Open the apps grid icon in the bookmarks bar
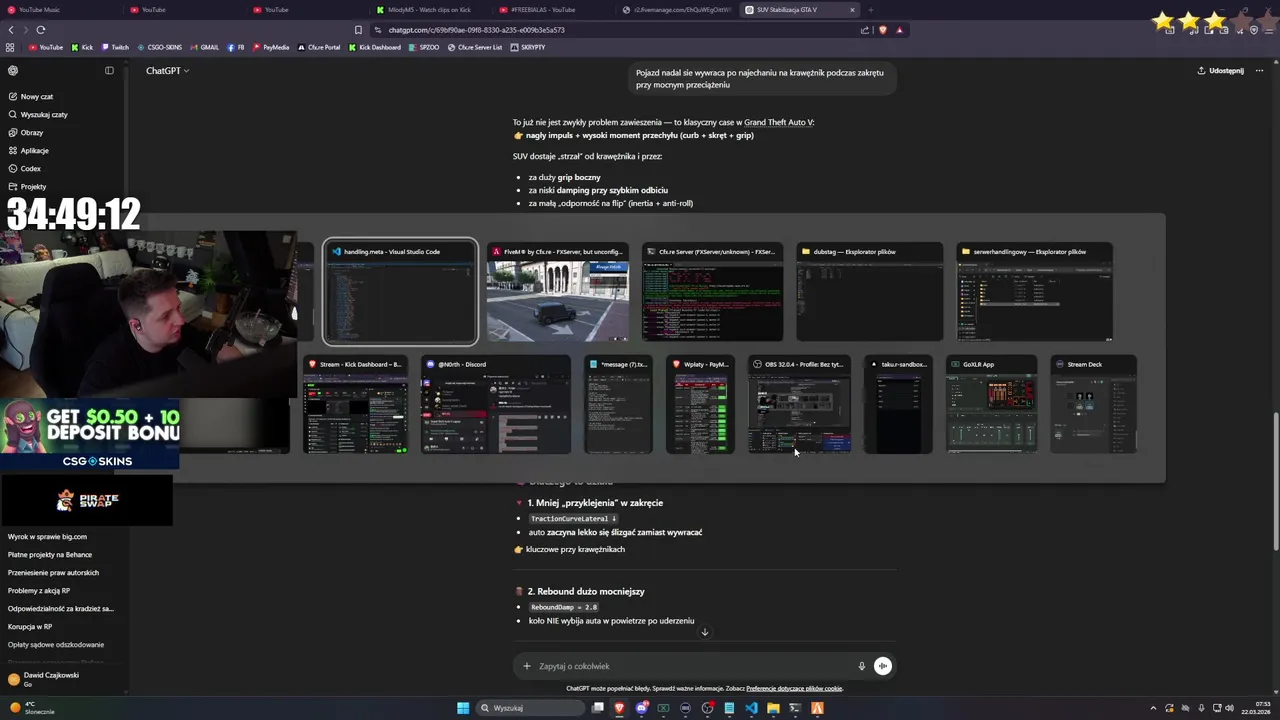 click(x=10, y=47)
